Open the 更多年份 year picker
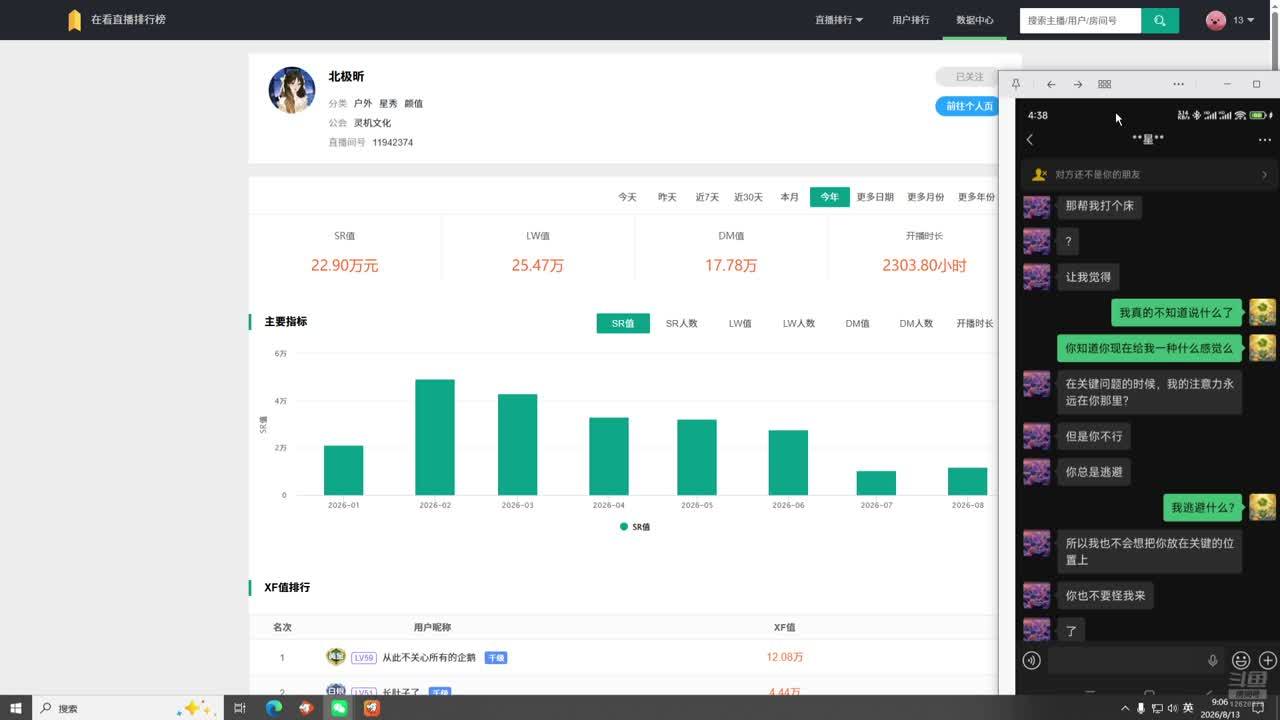Viewport: 1280px width, 720px height. tap(976, 197)
